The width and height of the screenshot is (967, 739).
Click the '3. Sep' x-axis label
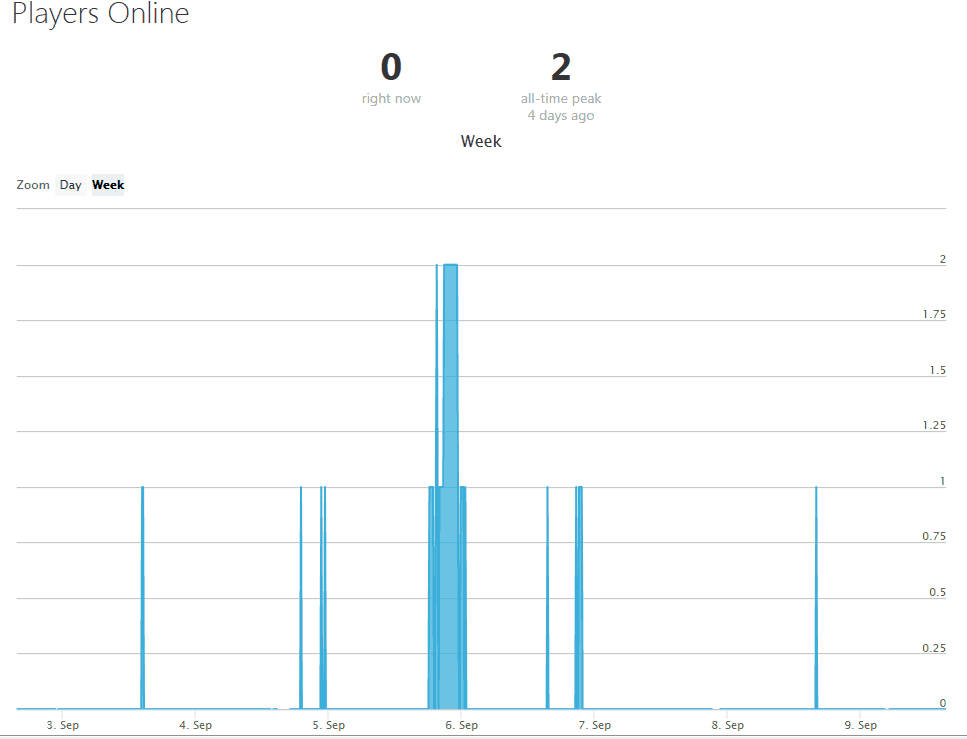[x=63, y=725]
